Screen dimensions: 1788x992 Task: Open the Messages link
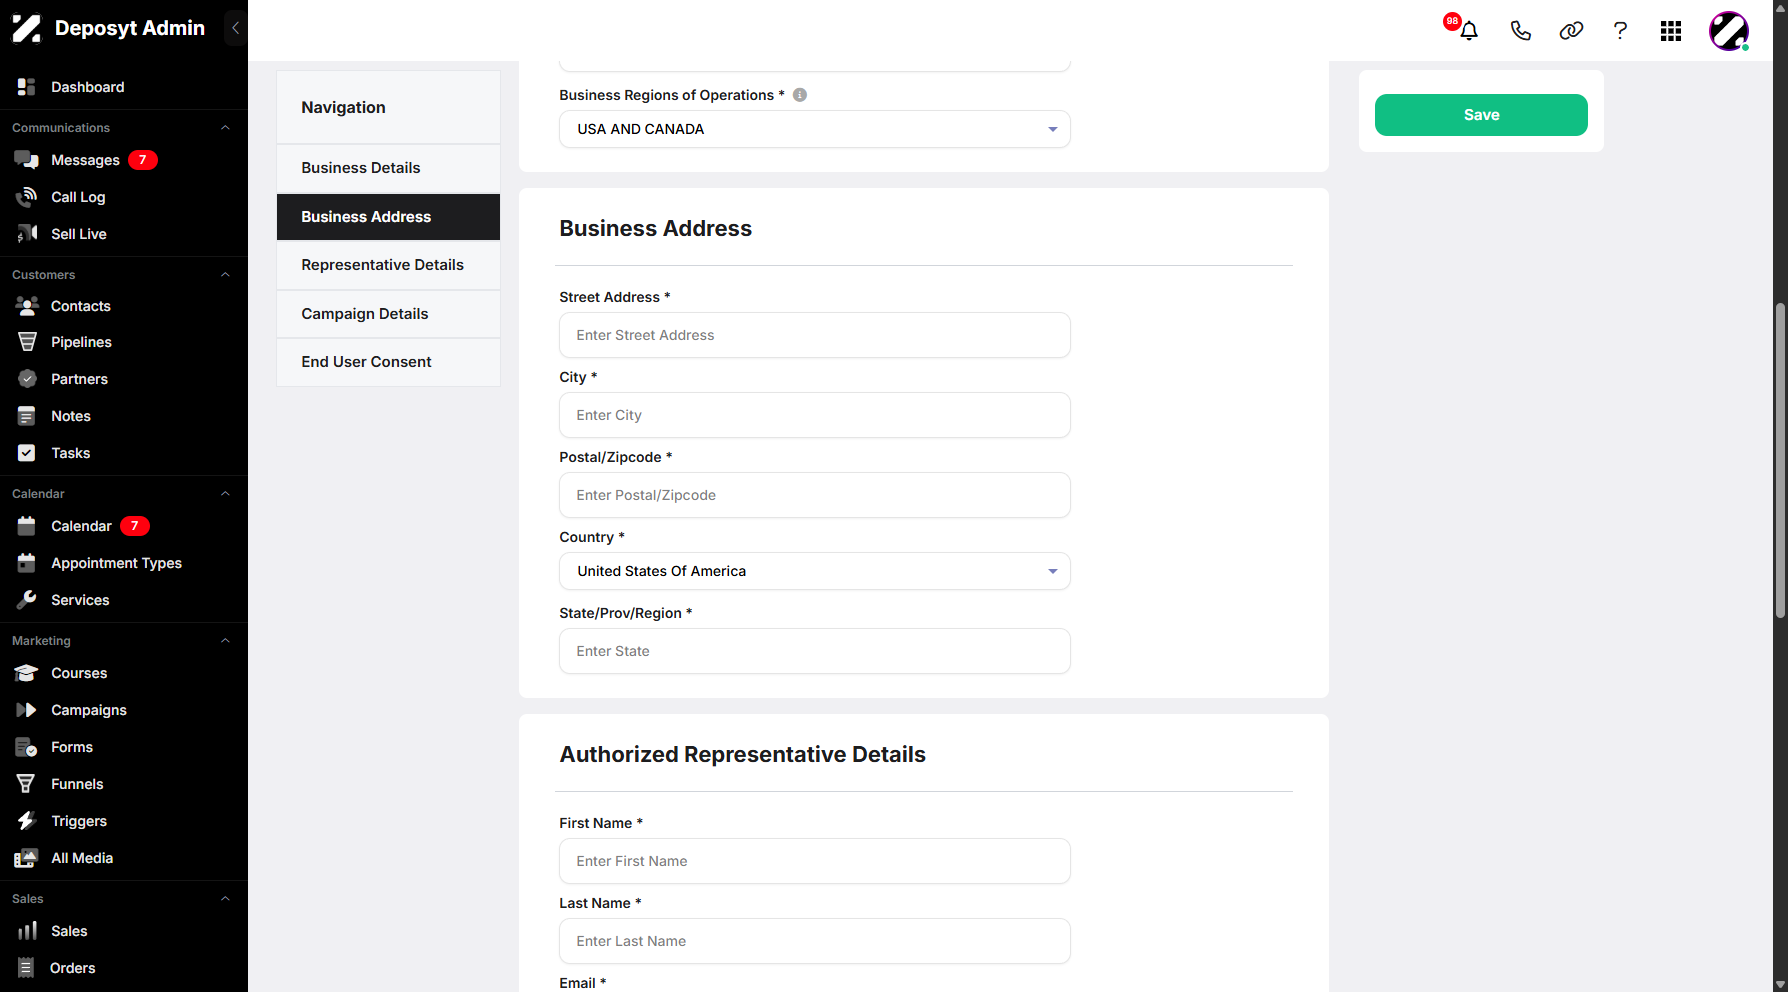[x=85, y=160]
